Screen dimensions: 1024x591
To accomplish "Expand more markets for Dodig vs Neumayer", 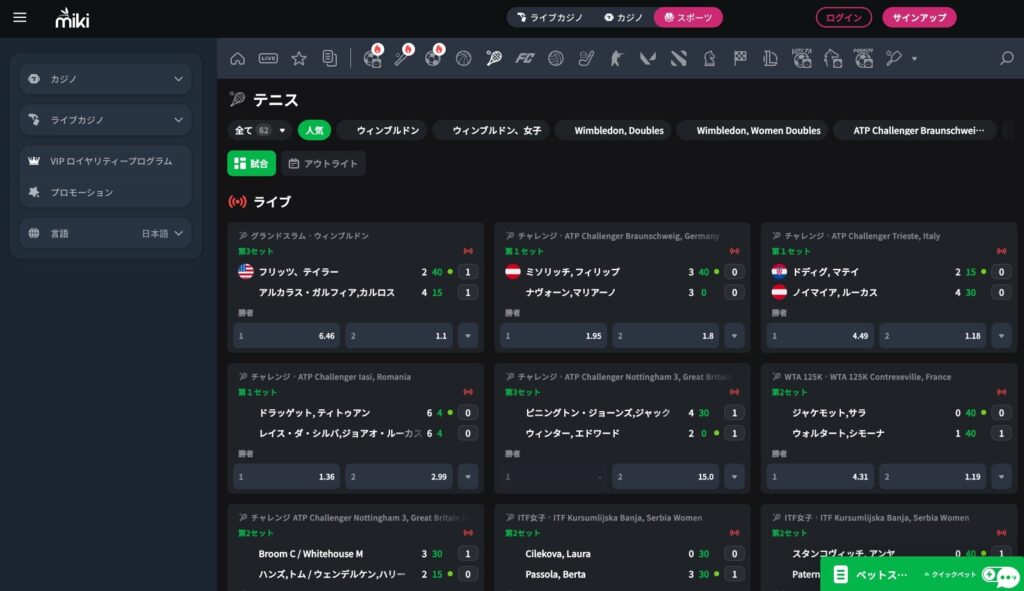I will coord(1001,336).
